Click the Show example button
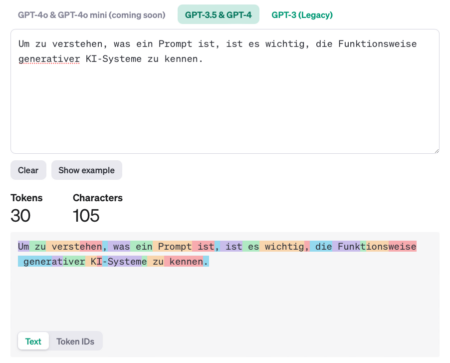The width and height of the screenshot is (450, 363). (87, 170)
